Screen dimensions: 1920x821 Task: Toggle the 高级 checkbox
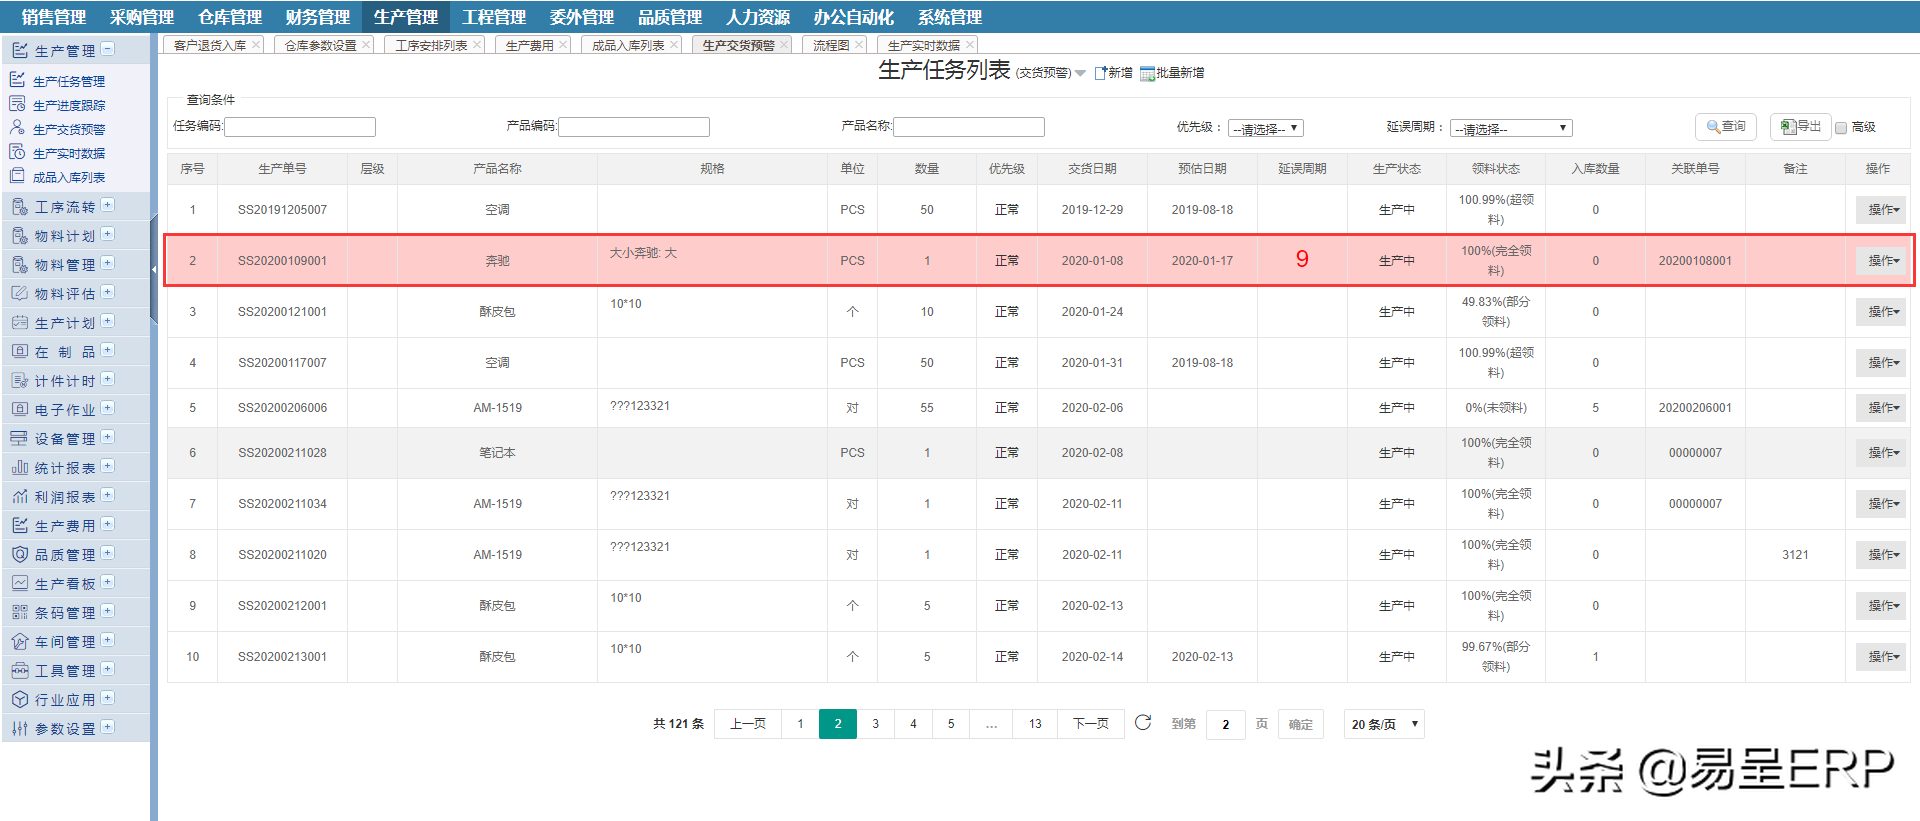click(1841, 128)
